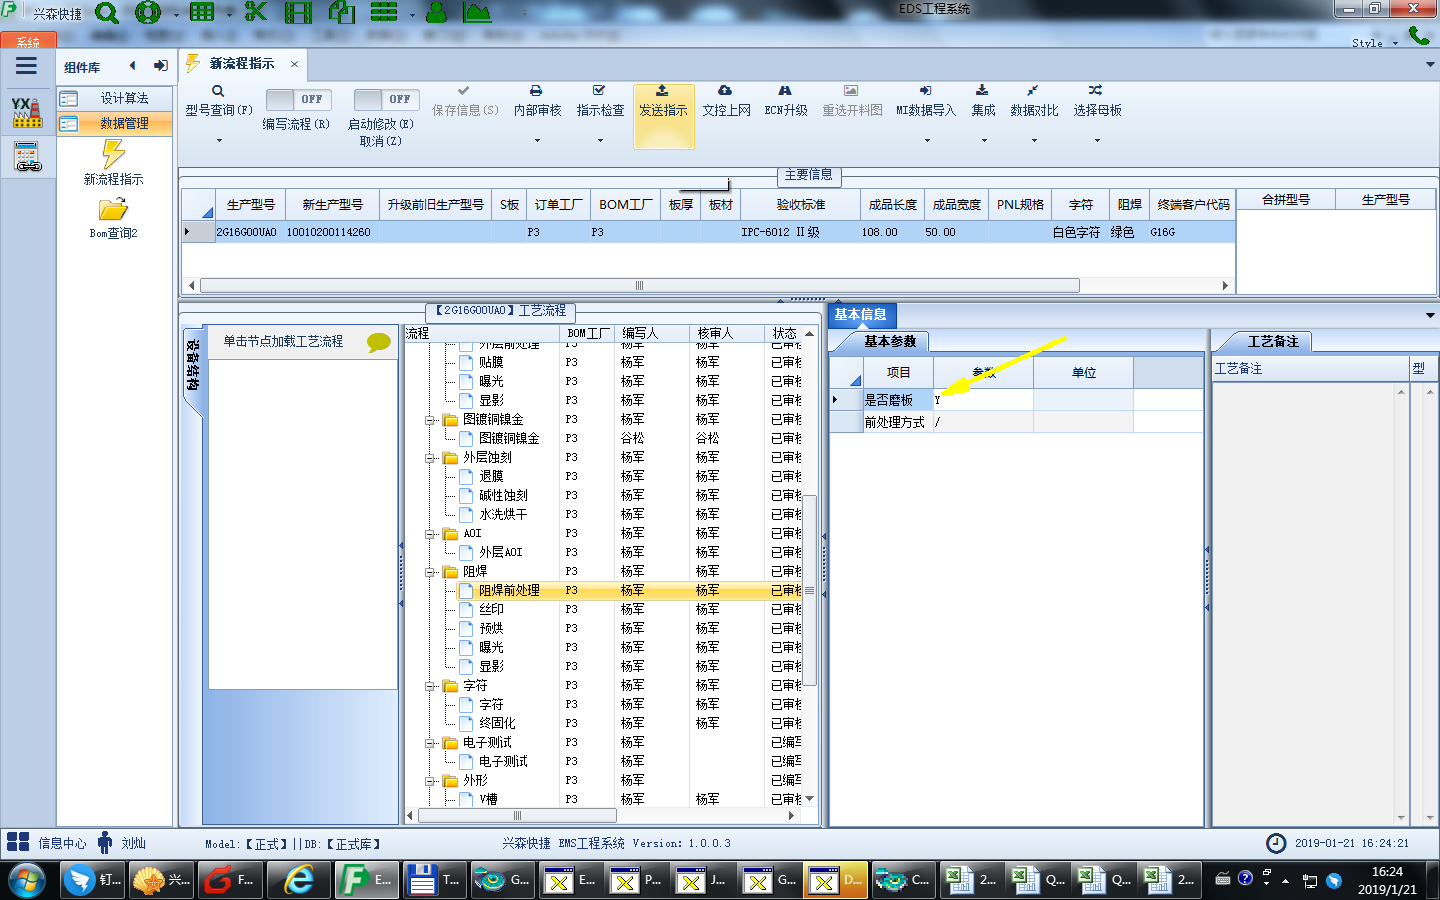Viewport: 1440px width, 900px height.
Task: Click the yellow speech bubble icon
Action: [379, 342]
